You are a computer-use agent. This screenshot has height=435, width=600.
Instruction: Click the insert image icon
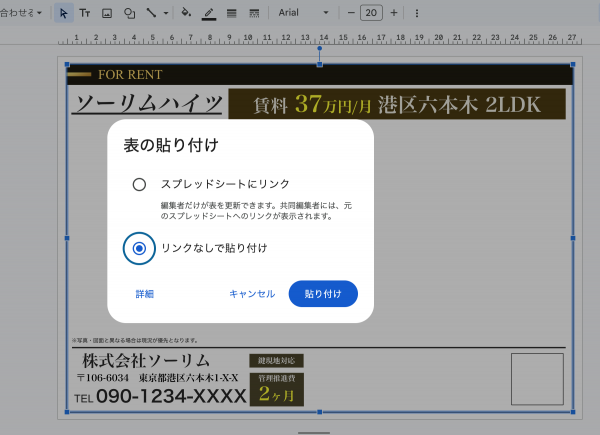(x=107, y=13)
